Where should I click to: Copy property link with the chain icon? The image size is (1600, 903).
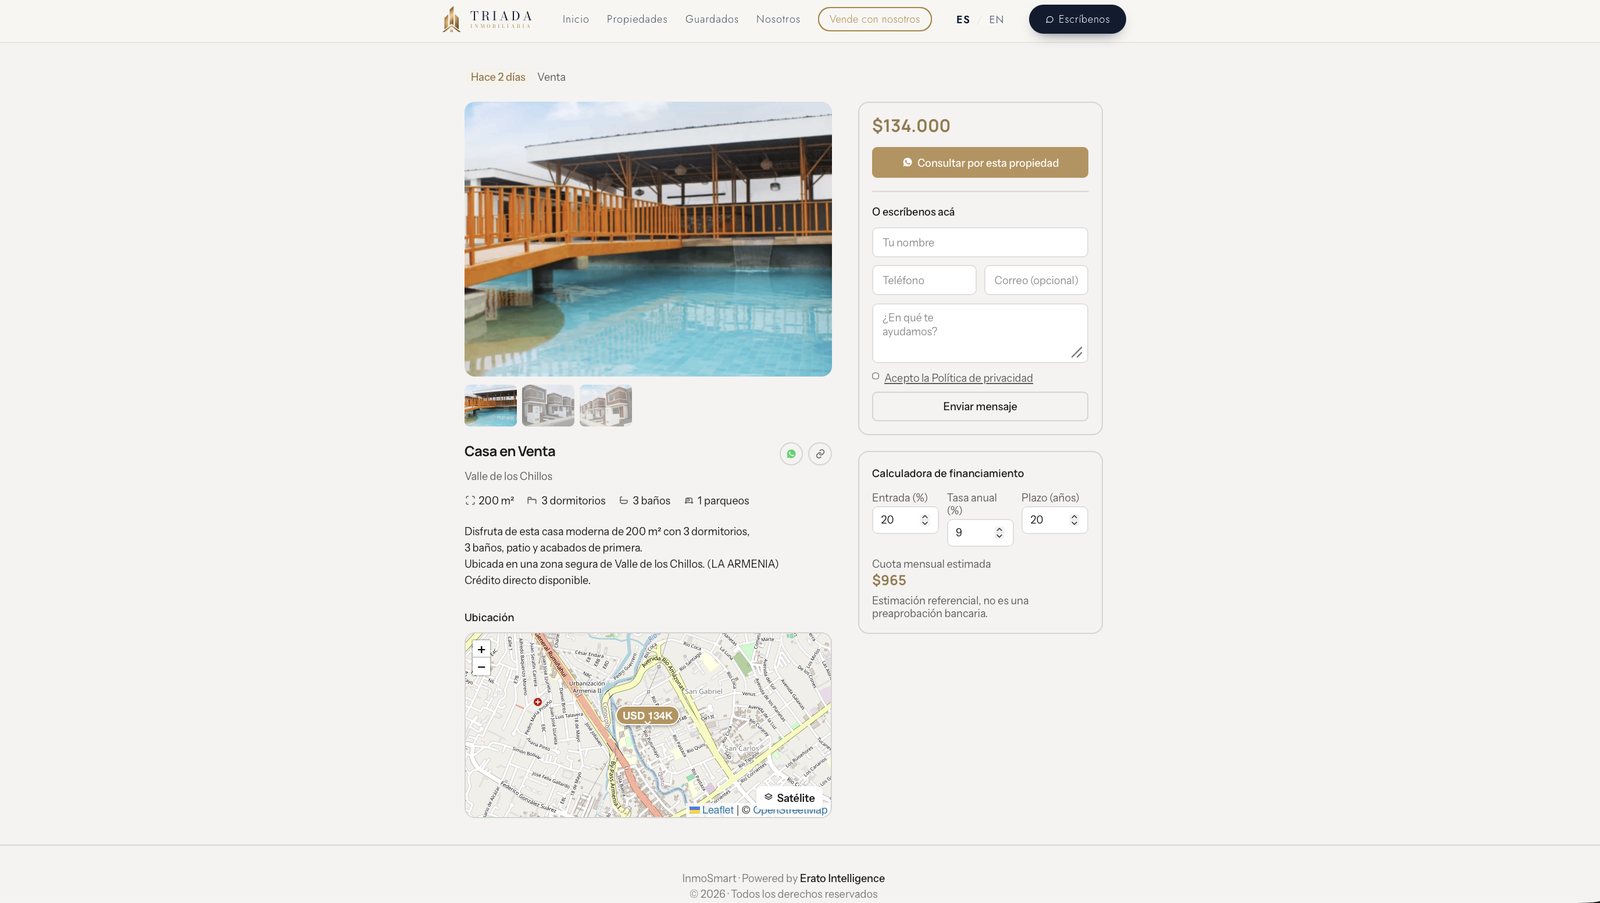[820, 454]
